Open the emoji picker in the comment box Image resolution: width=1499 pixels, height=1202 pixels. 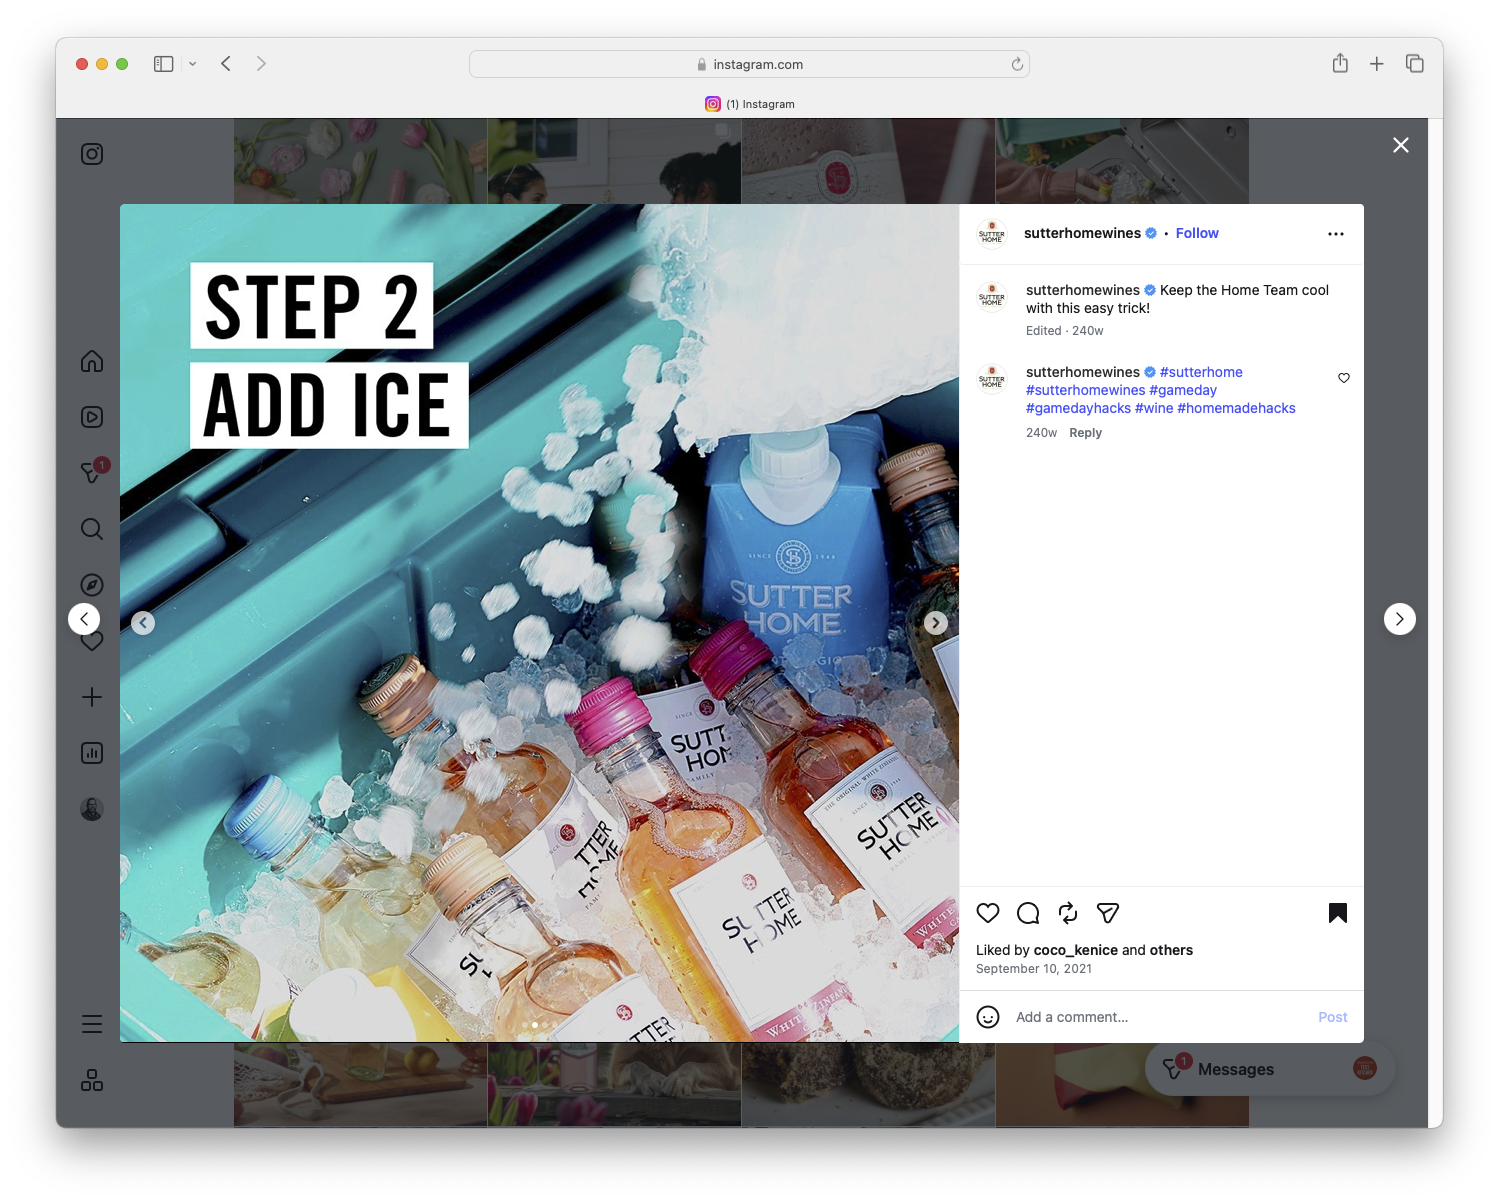[x=988, y=1017]
